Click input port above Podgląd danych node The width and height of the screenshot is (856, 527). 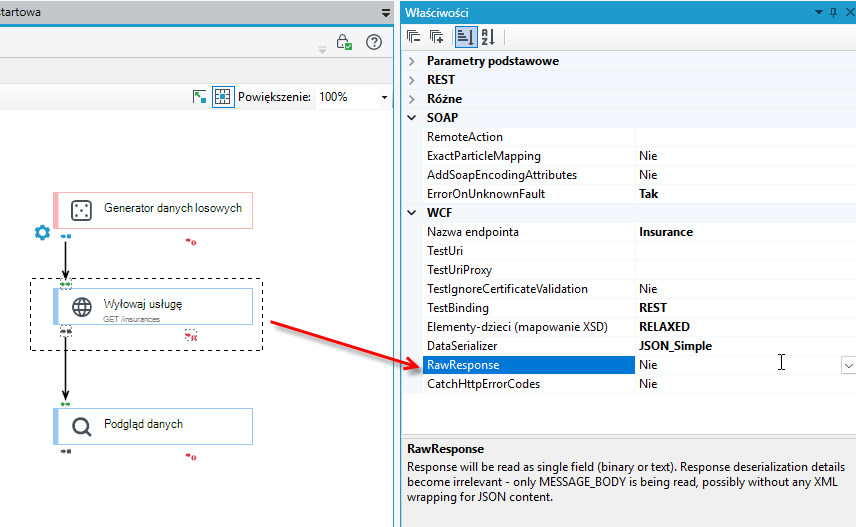66,404
